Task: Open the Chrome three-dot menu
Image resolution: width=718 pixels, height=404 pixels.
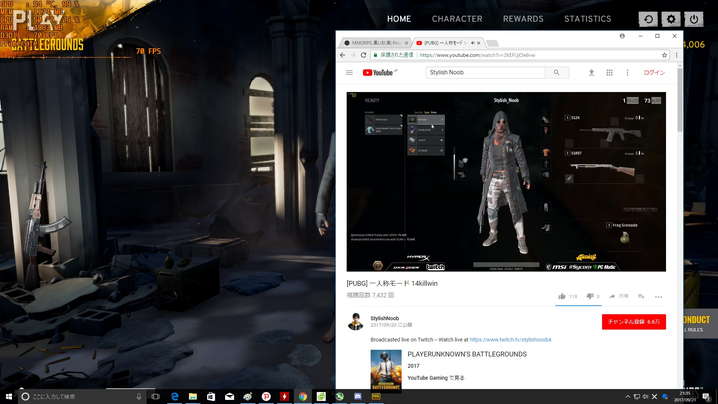Action: coord(676,55)
